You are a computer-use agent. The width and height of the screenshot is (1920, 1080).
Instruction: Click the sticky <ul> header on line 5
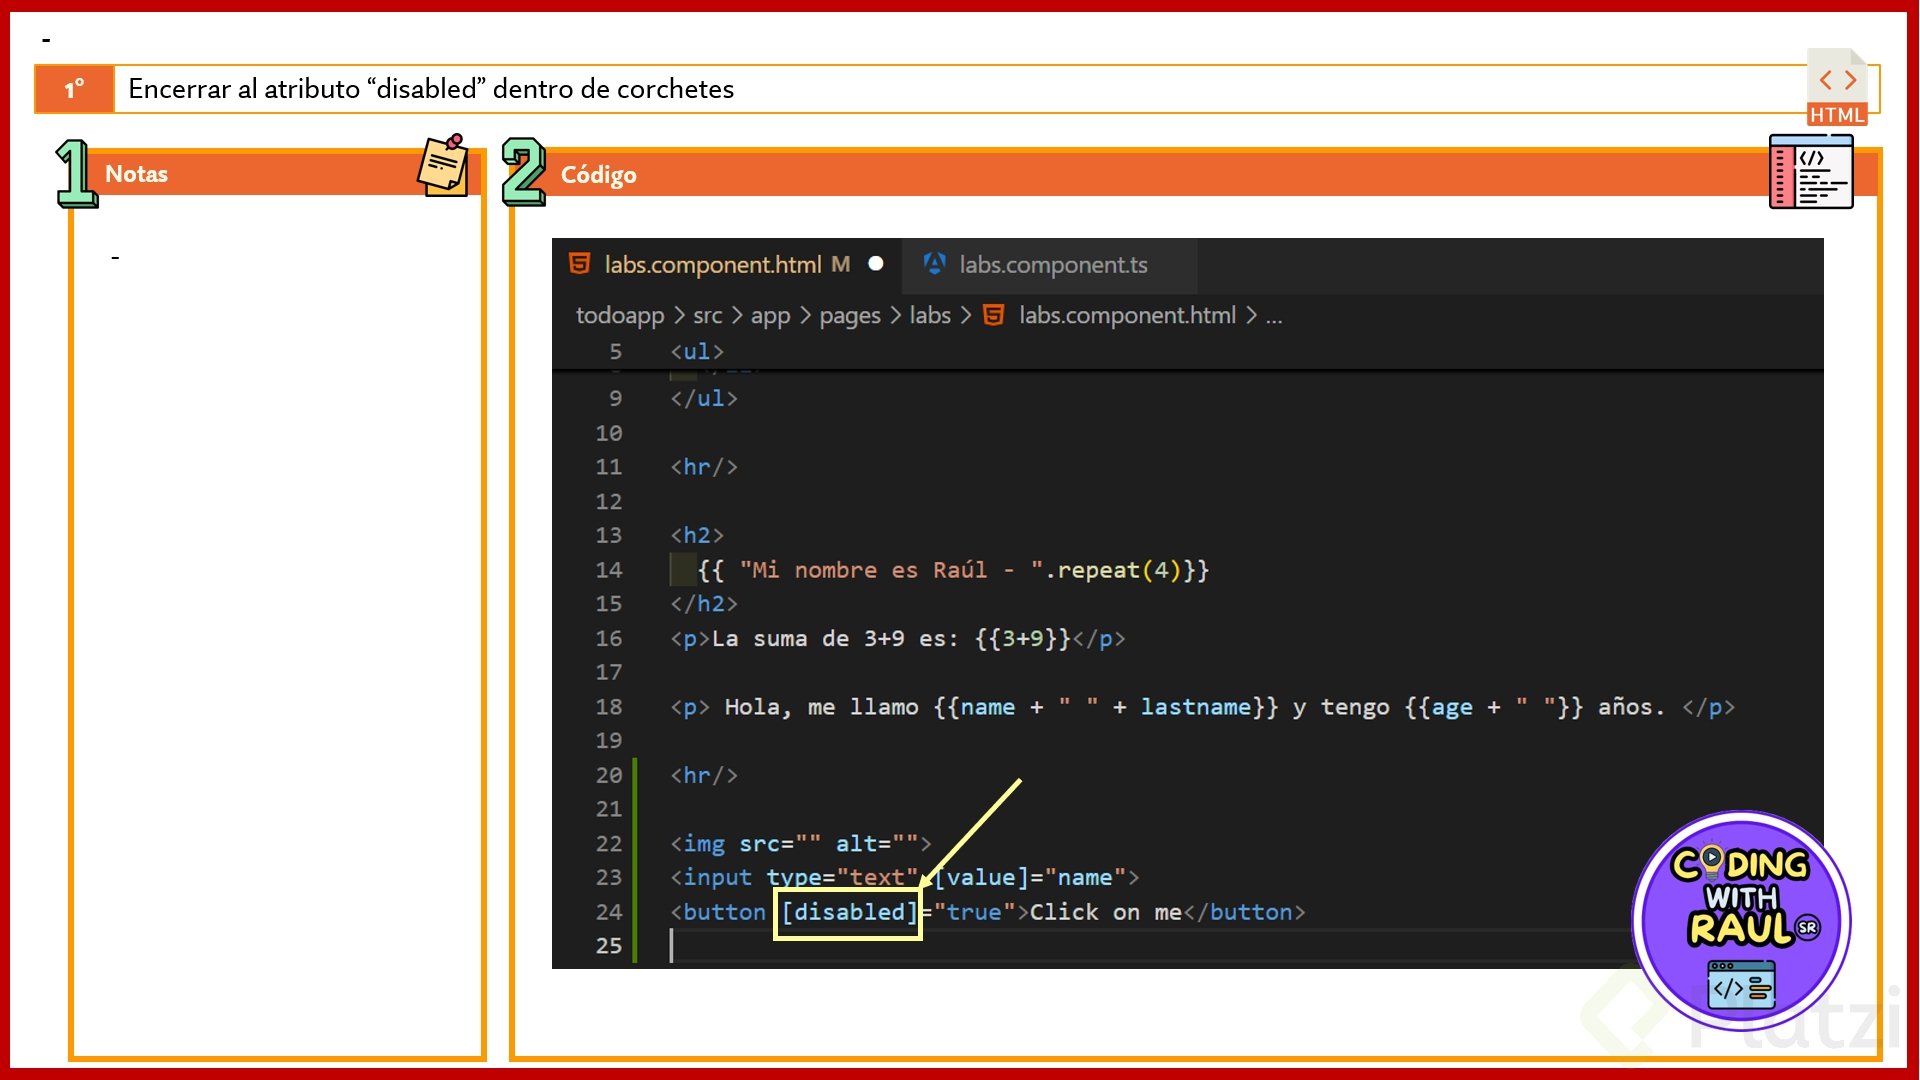tap(697, 352)
